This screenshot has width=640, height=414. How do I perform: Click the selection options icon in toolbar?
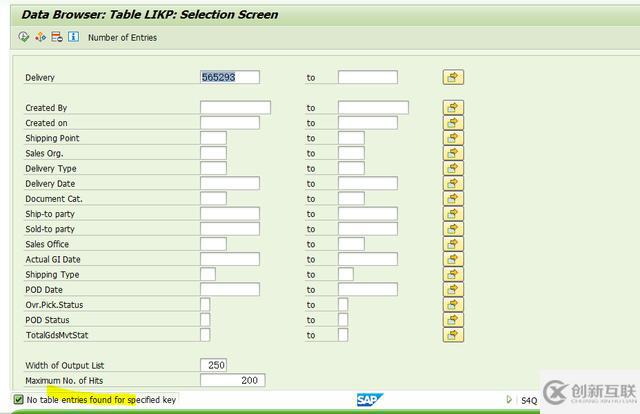(40, 37)
